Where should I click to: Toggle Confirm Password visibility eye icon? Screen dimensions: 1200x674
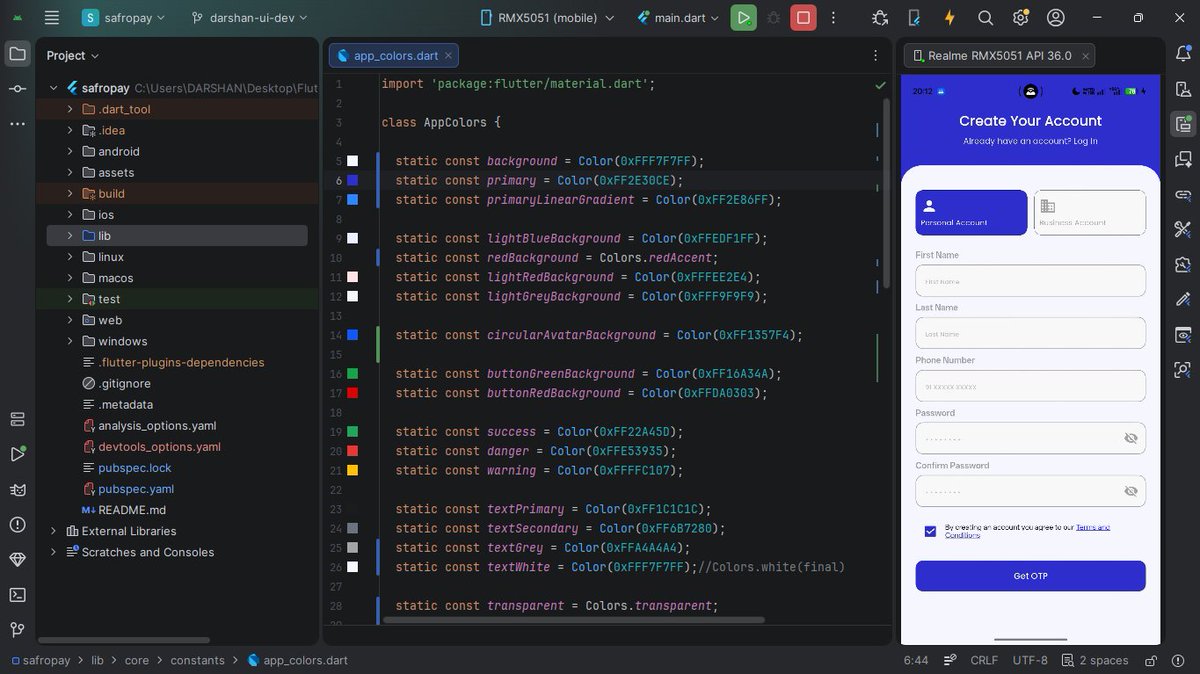[1131, 491]
